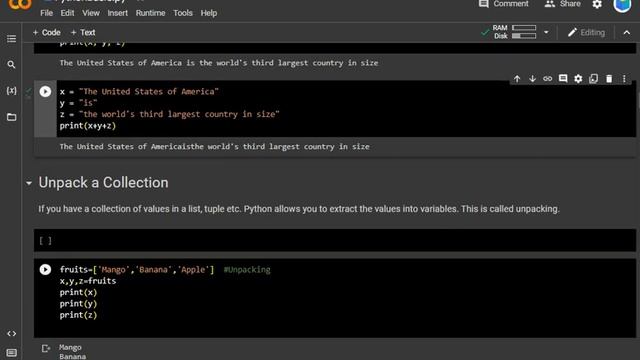Collapse the header with the caret toggle
Image resolution: width=640 pixels, height=360 pixels.
point(627,33)
